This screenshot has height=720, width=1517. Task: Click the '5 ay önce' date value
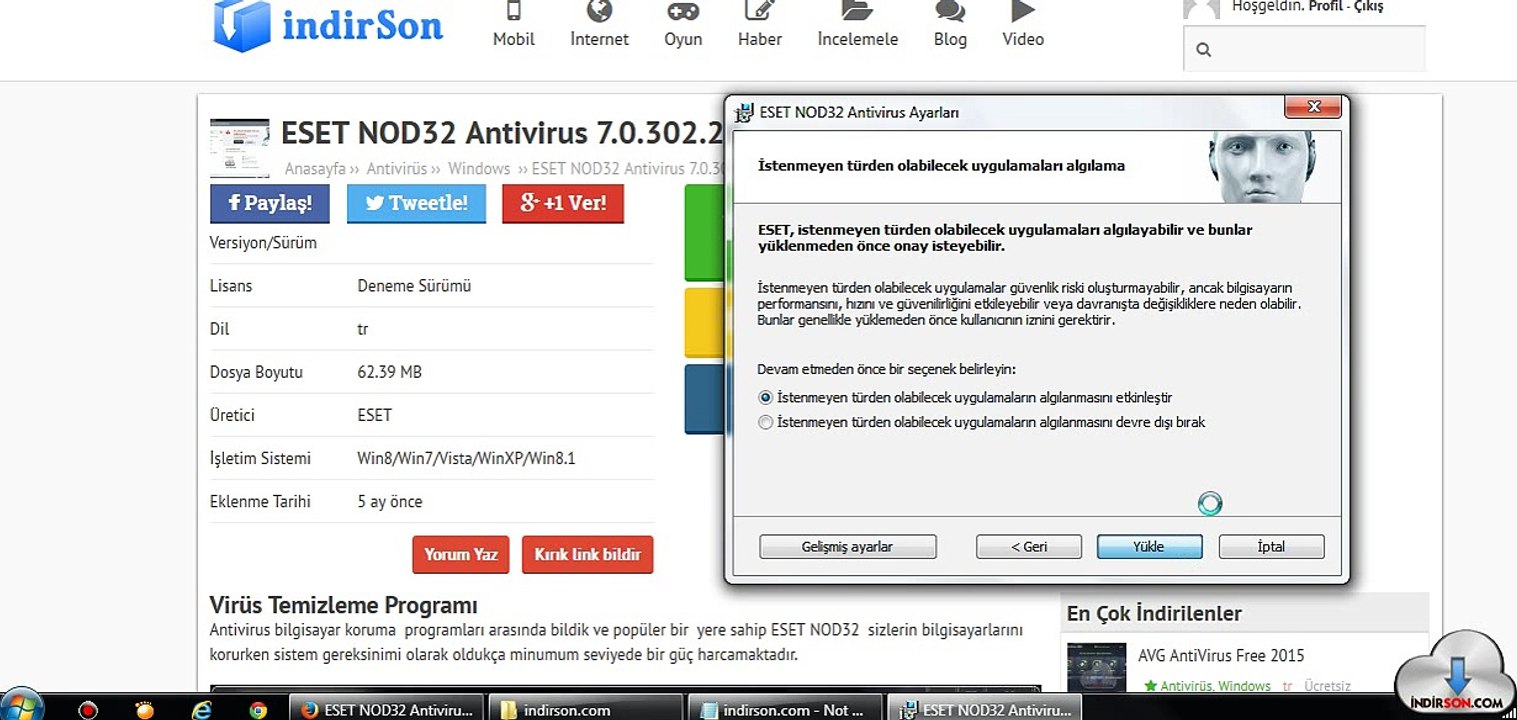point(390,502)
